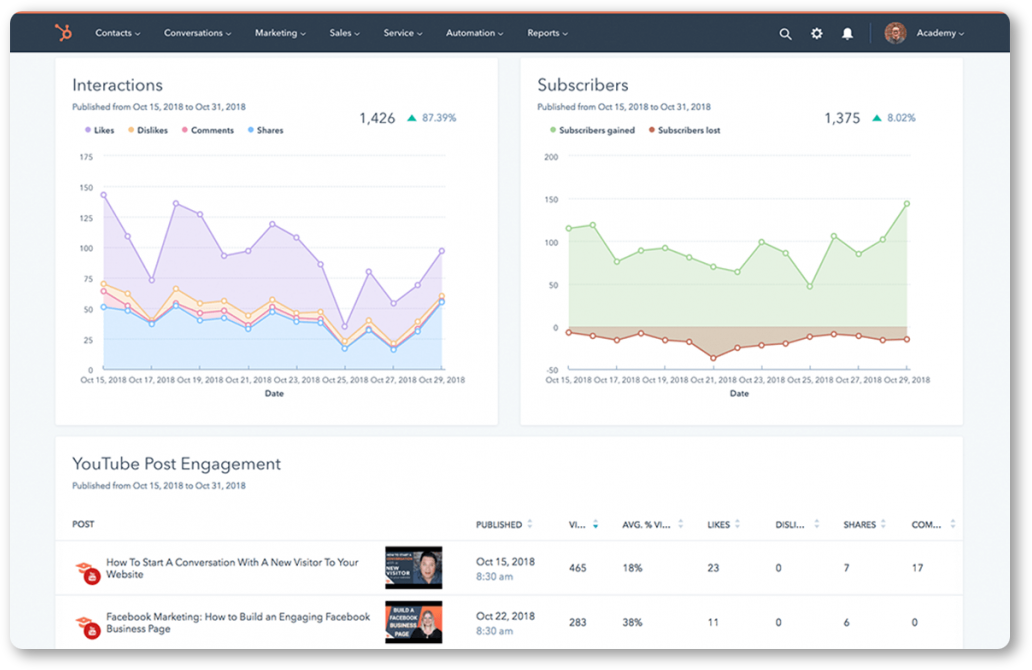Open Facebook Marketing post title link
The height and width of the screenshot is (670, 1032).
click(238, 623)
